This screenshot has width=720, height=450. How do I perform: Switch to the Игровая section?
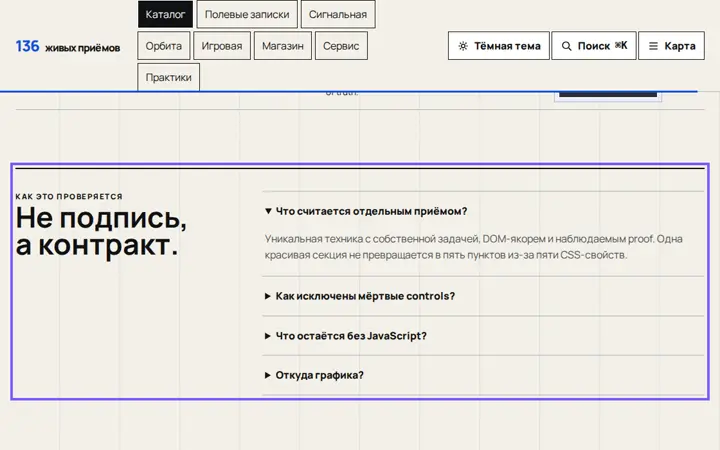222,46
